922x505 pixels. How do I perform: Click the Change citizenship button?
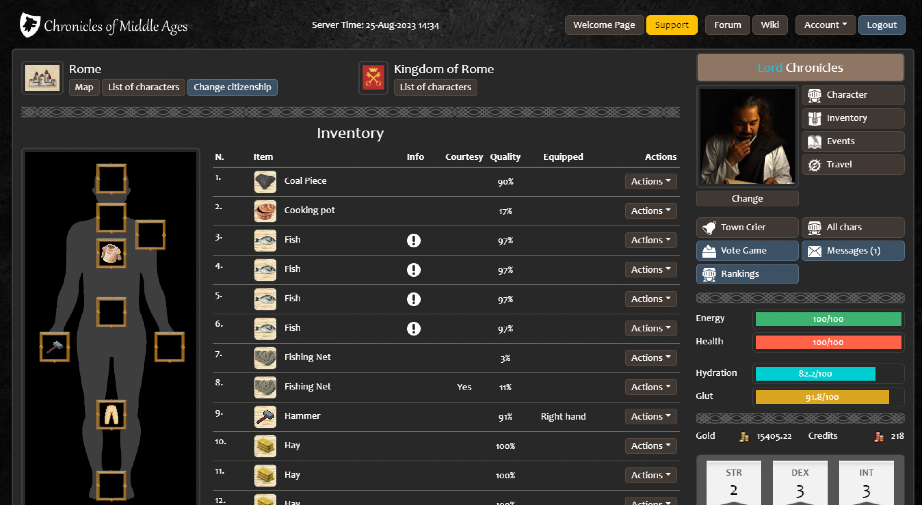[x=232, y=87]
